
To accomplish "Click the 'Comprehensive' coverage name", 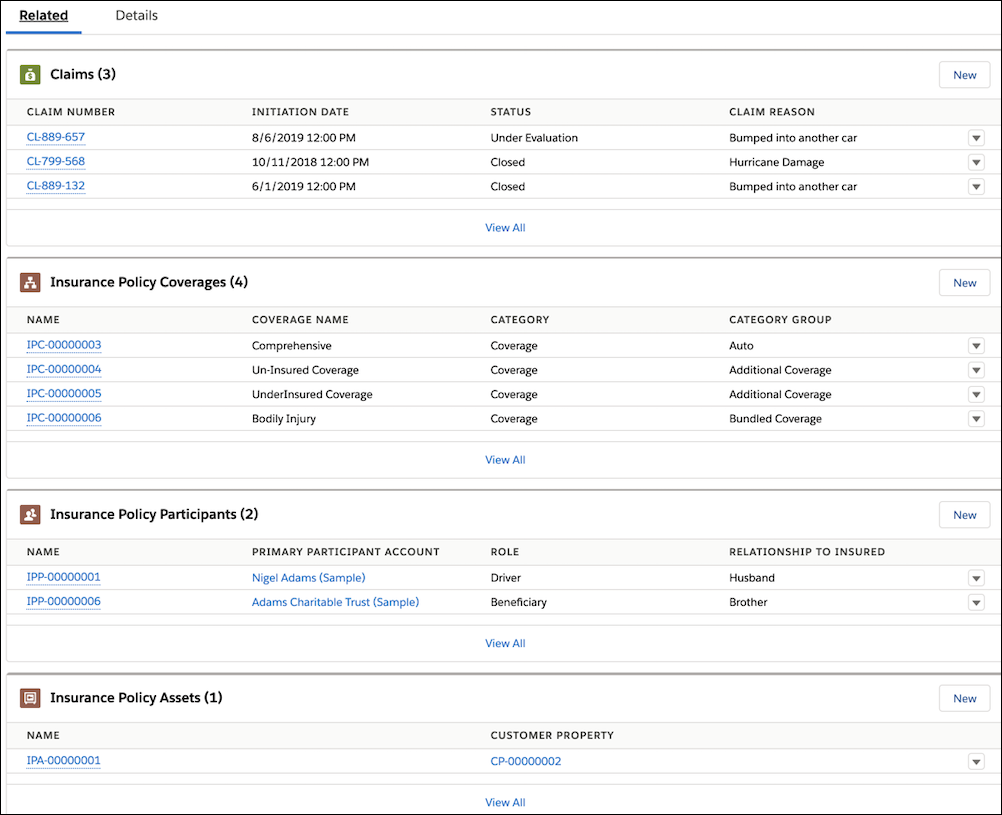I will [291, 346].
